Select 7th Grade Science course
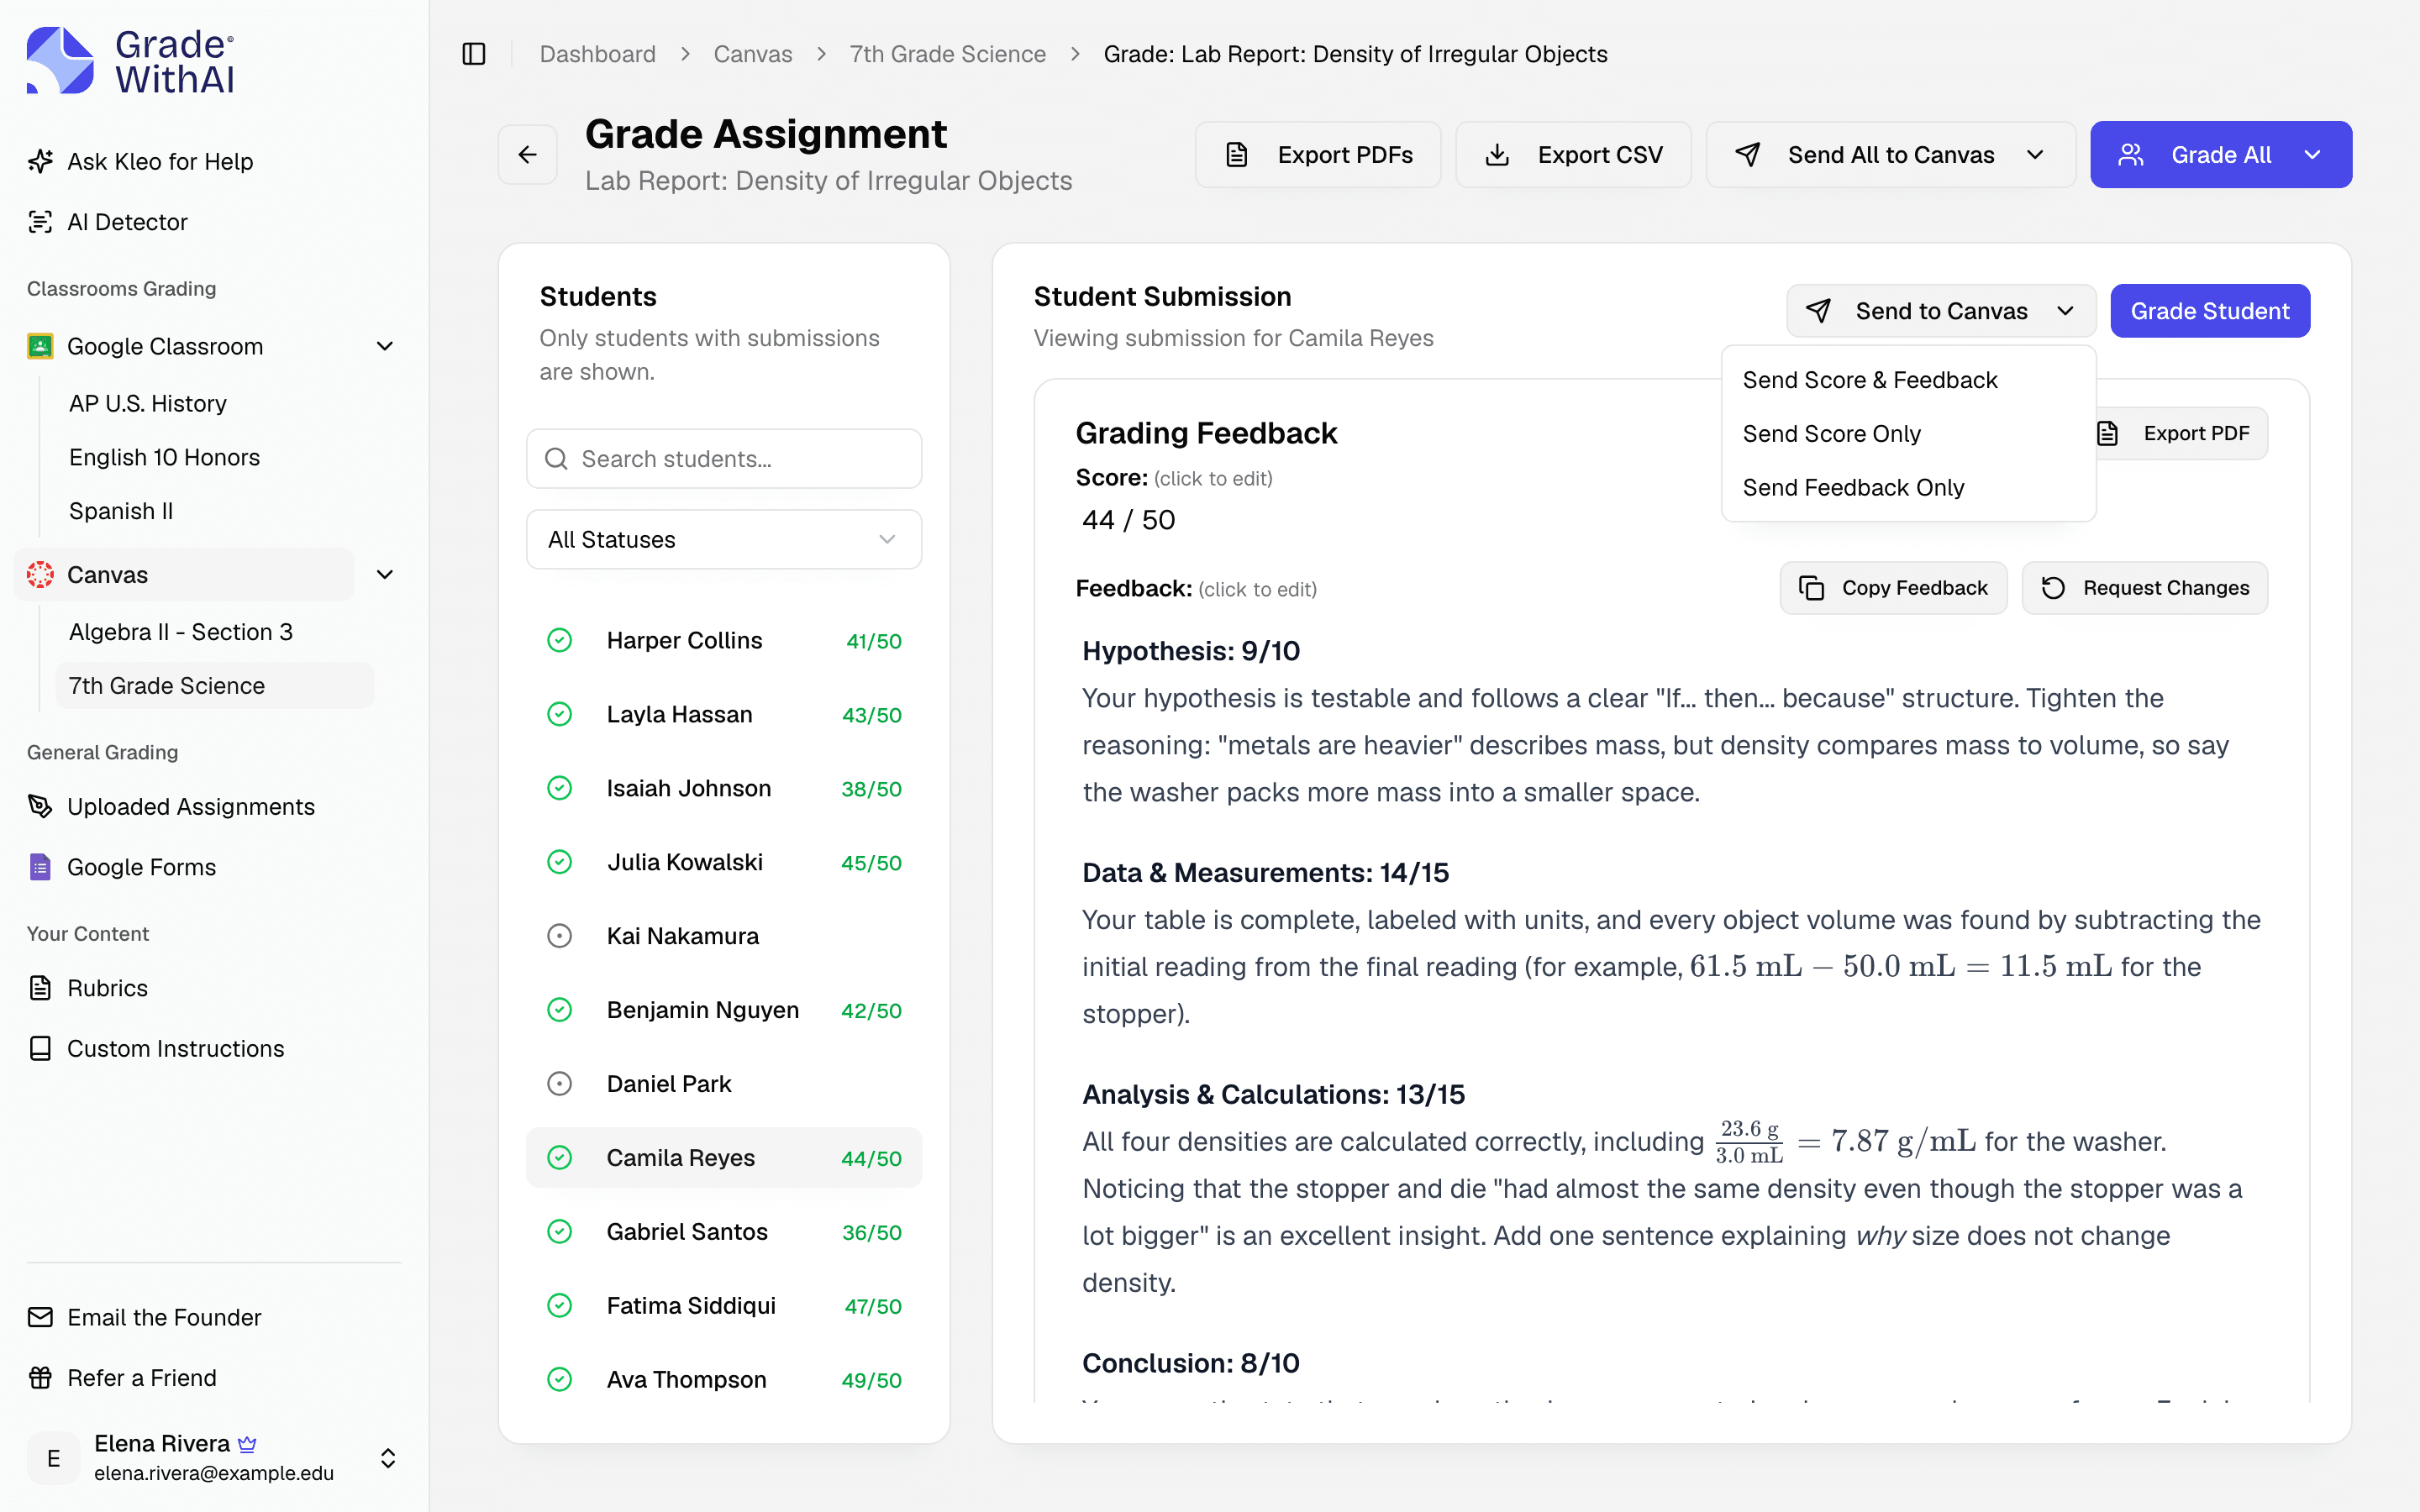This screenshot has height=1512, width=2420. click(x=215, y=686)
